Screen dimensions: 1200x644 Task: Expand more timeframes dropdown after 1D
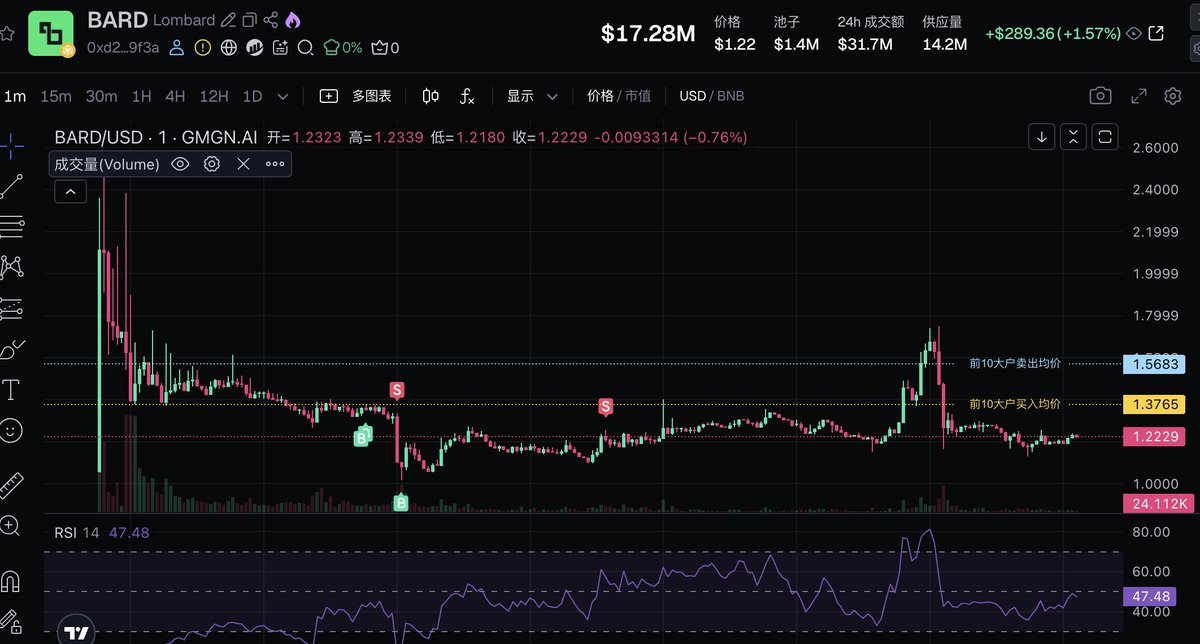(283, 97)
